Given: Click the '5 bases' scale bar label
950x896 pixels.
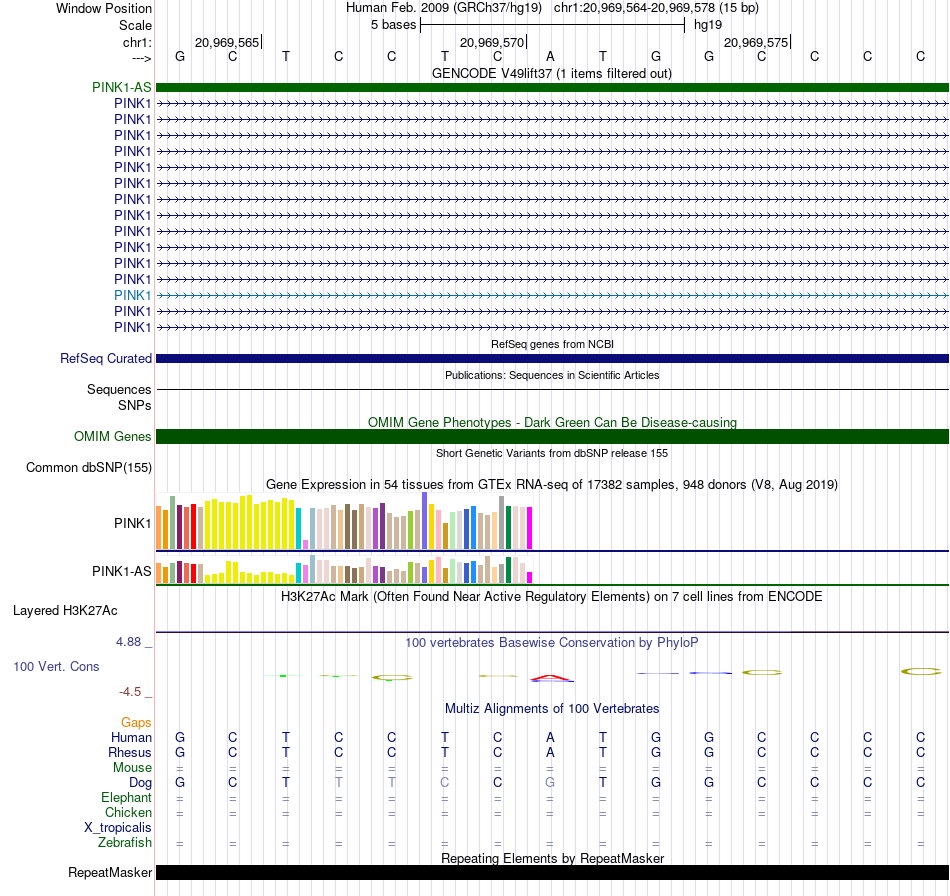Looking at the screenshot, I should 393,25.
